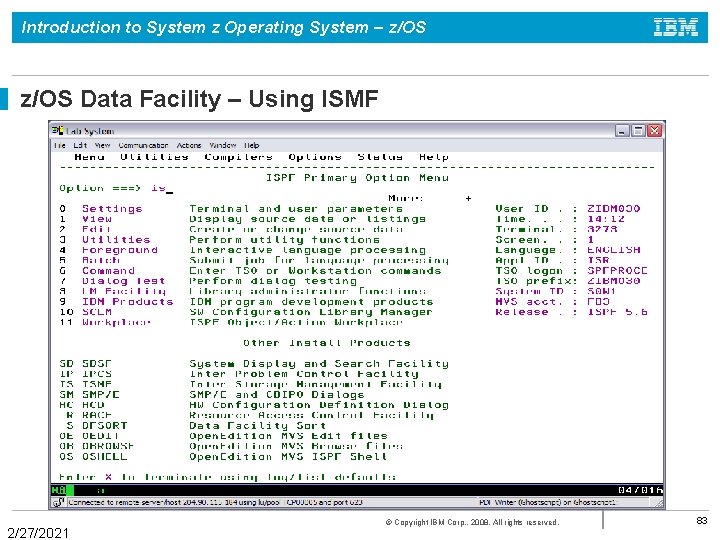Image resolution: width=720 pixels, height=540 pixels.
Task: Open the Communication menu
Action: 143,145
